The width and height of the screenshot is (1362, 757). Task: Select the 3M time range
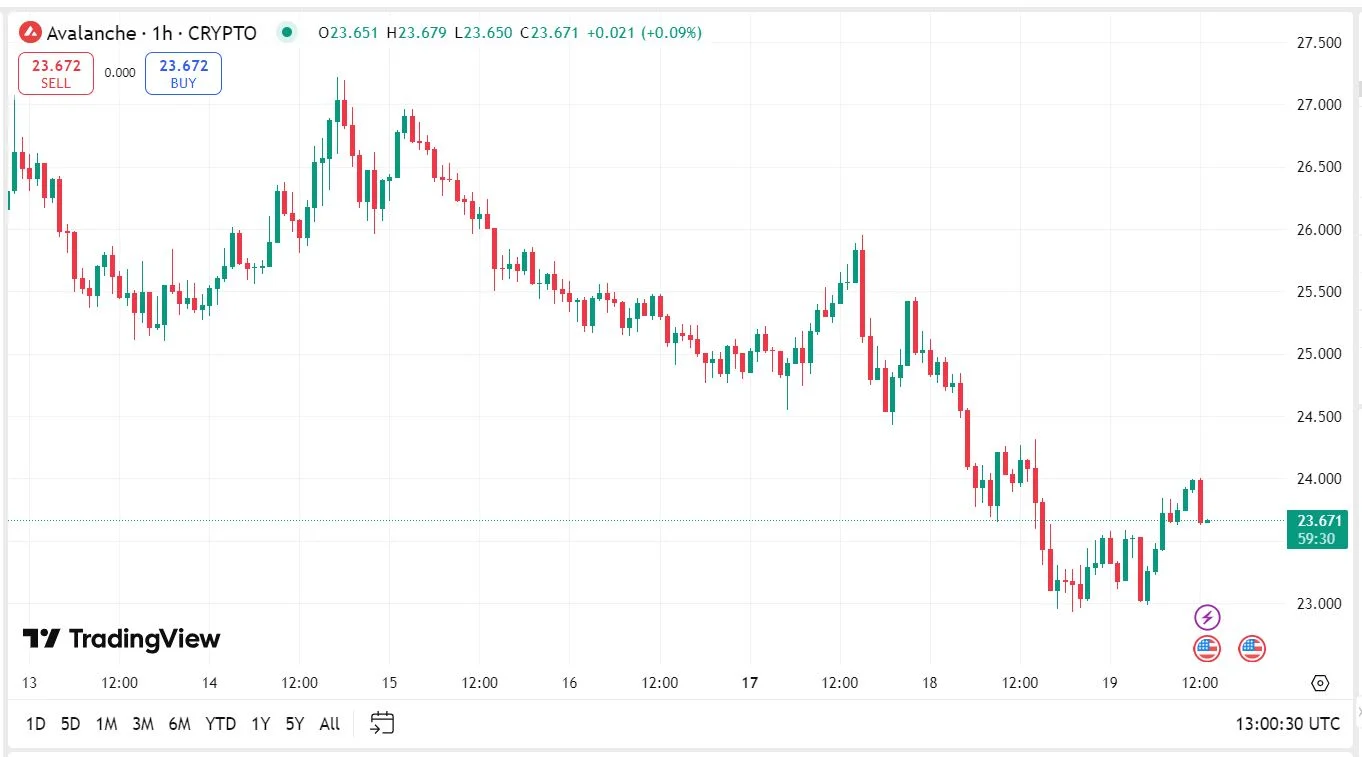pyautogui.click(x=143, y=724)
